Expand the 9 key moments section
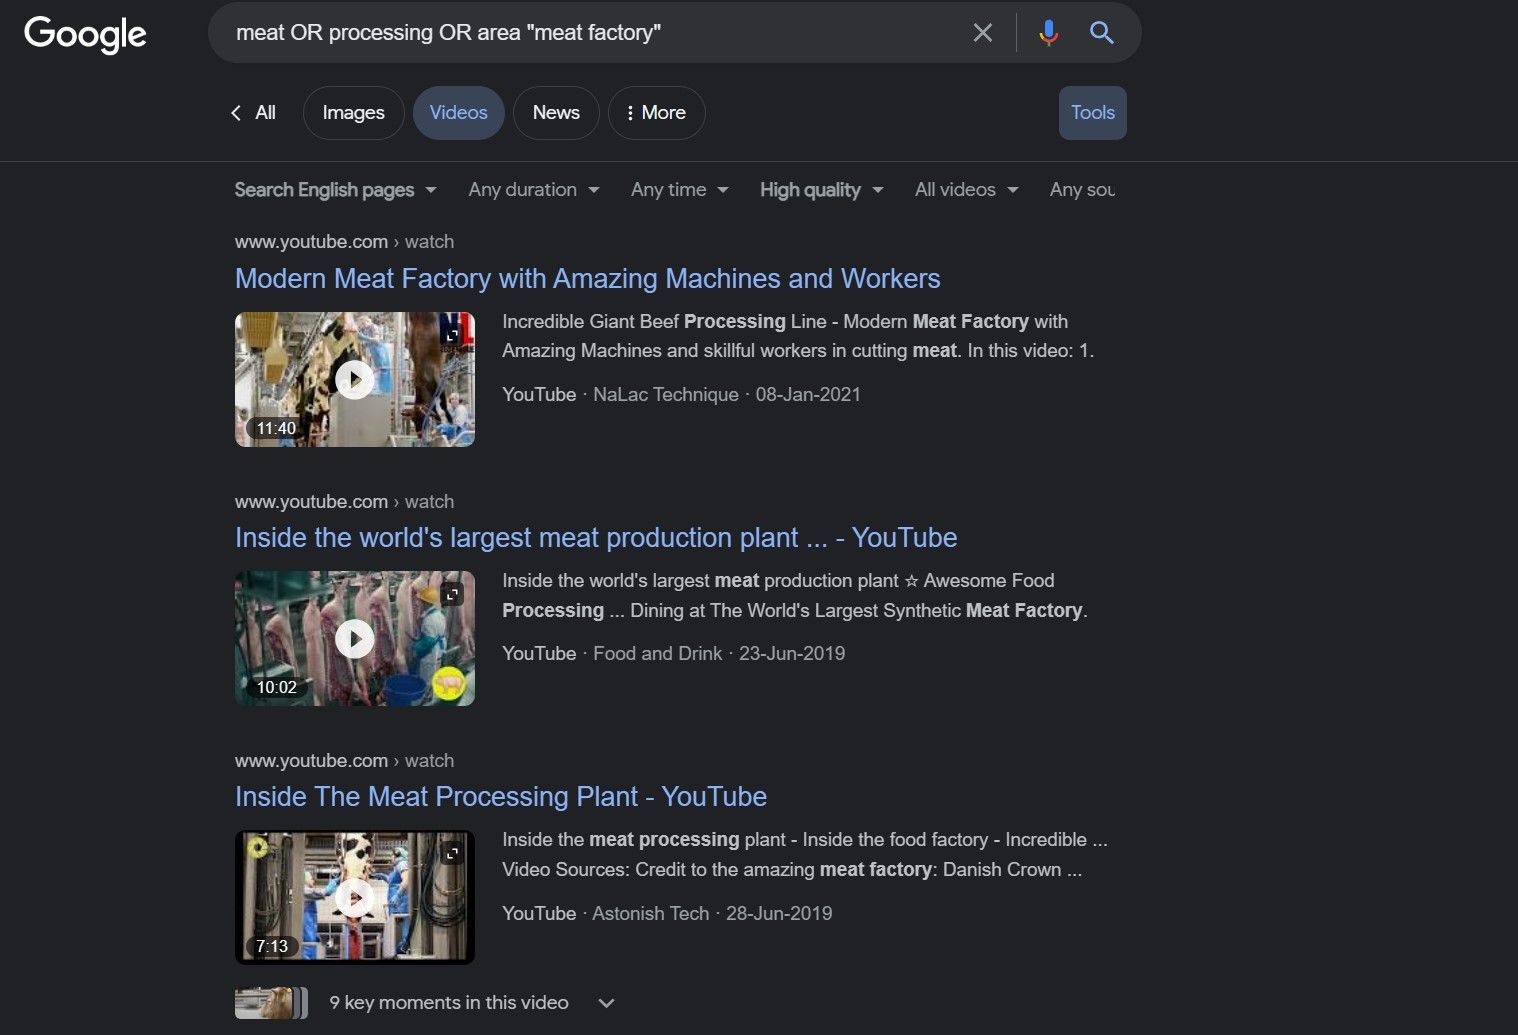Viewport: 1518px width, 1035px height. (606, 1002)
